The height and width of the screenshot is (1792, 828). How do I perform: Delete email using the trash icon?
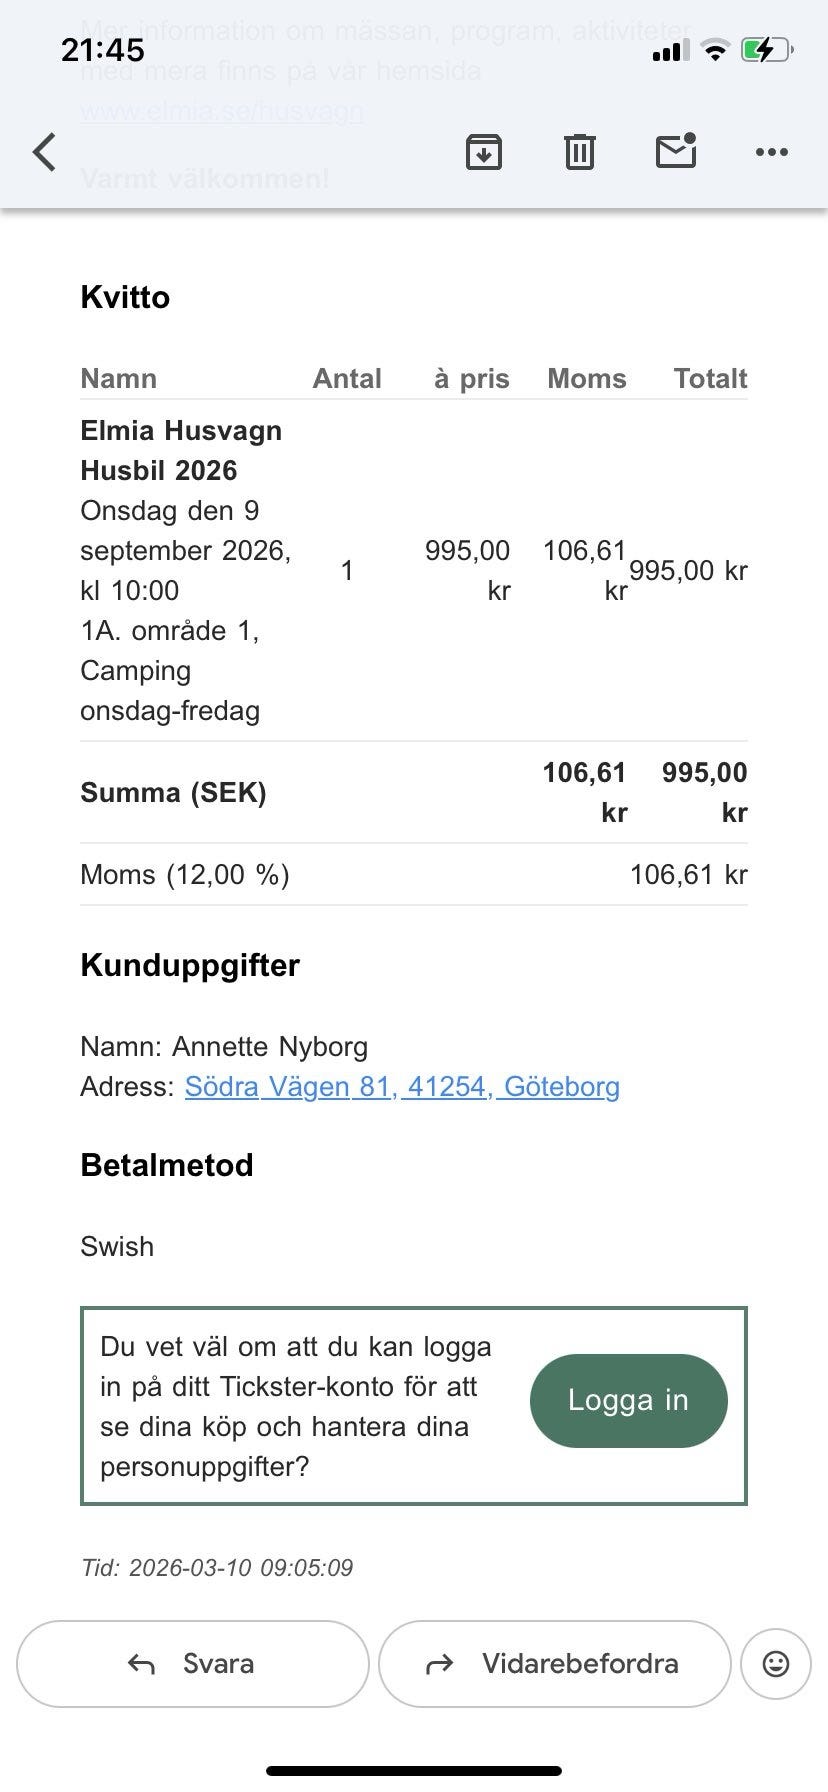580,153
